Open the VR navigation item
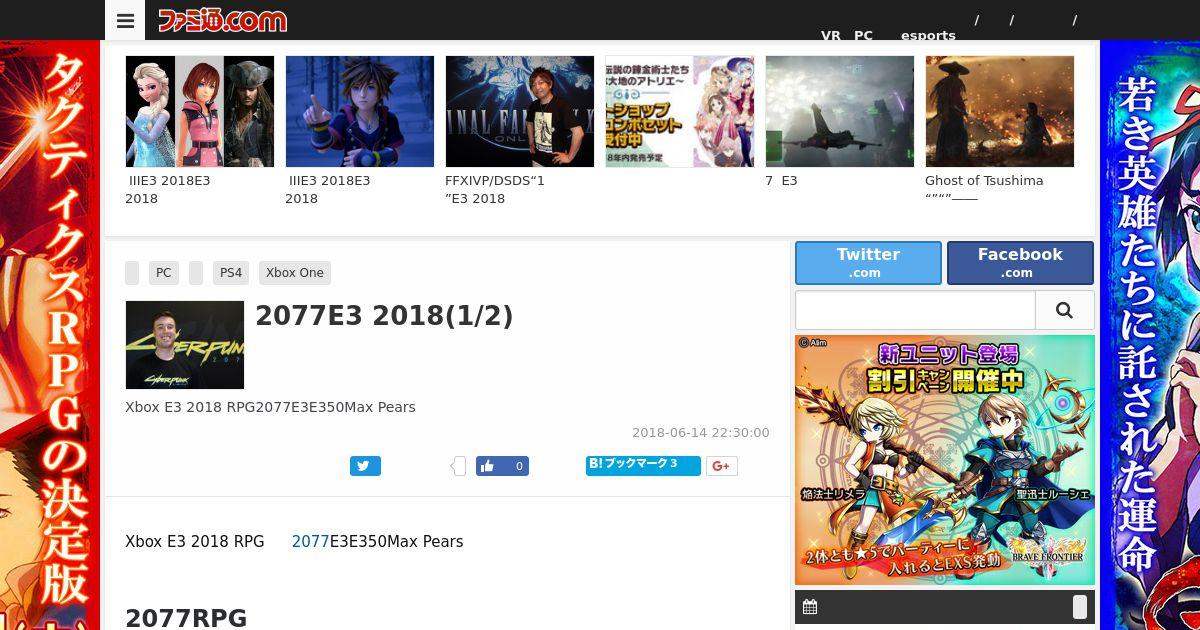The image size is (1200, 630). (x=831, y=35)
